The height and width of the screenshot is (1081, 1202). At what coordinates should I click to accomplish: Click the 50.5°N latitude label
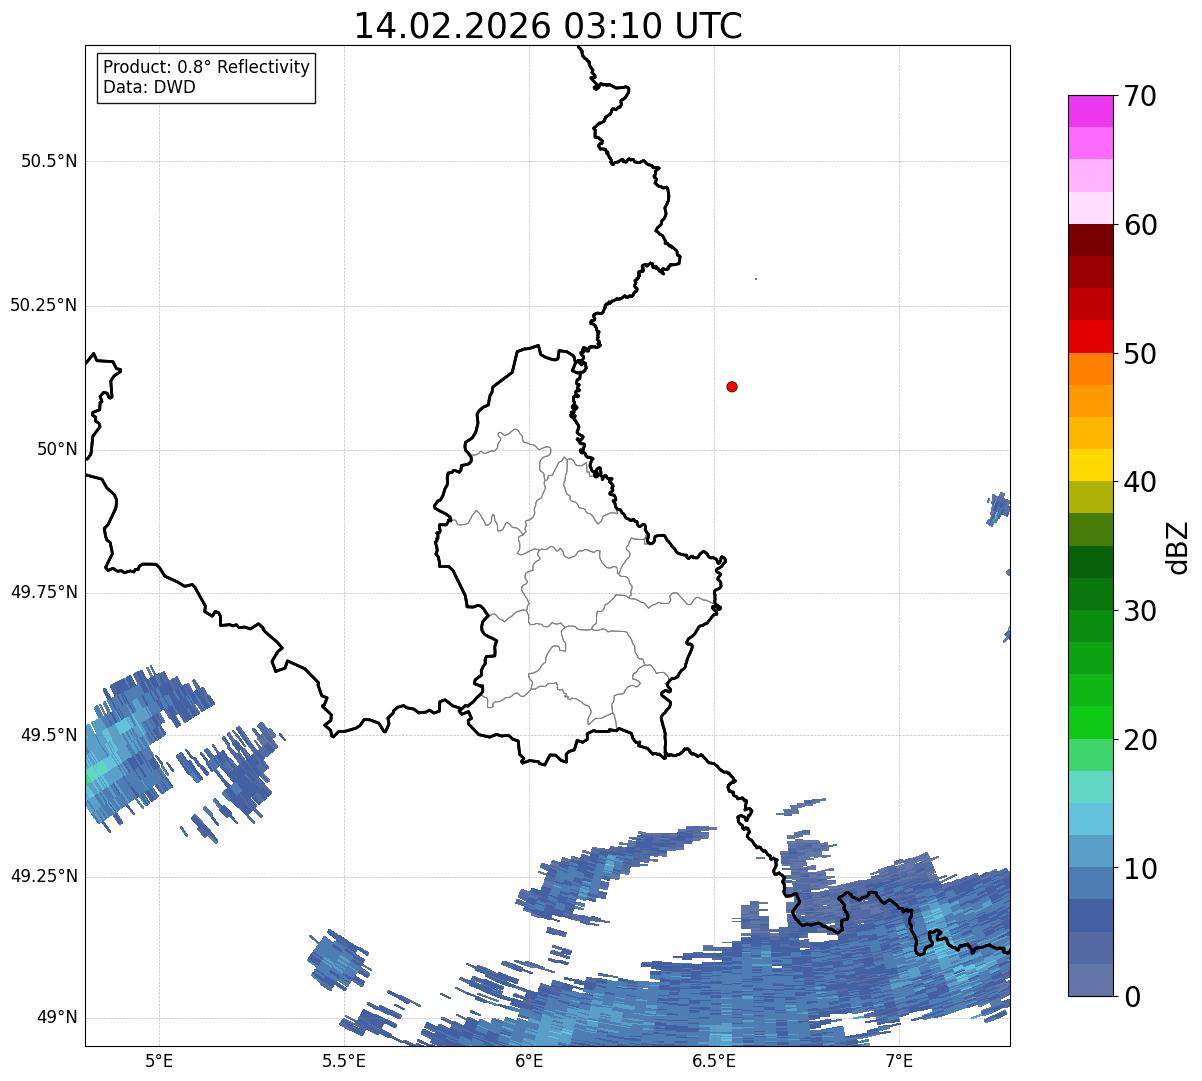point(49,161)
